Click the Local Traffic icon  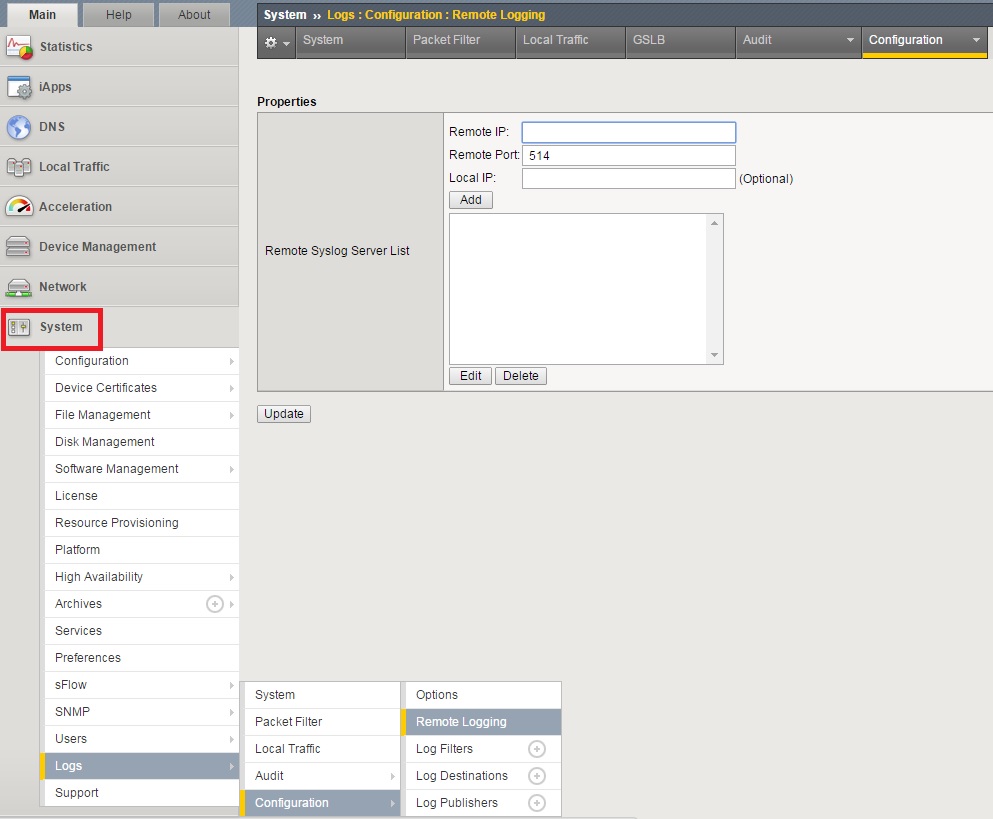point(20,167)
